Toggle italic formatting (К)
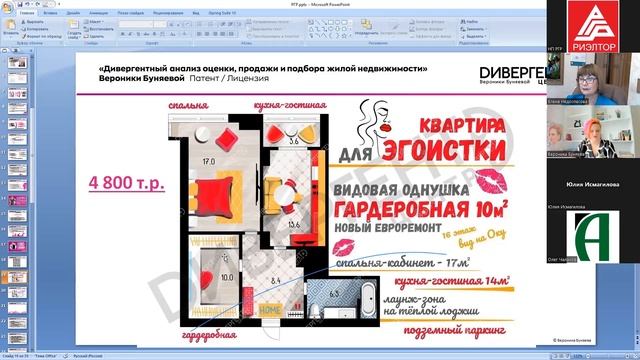The width and height of the screenshot is (640, 360). click(x=130, y=34)
